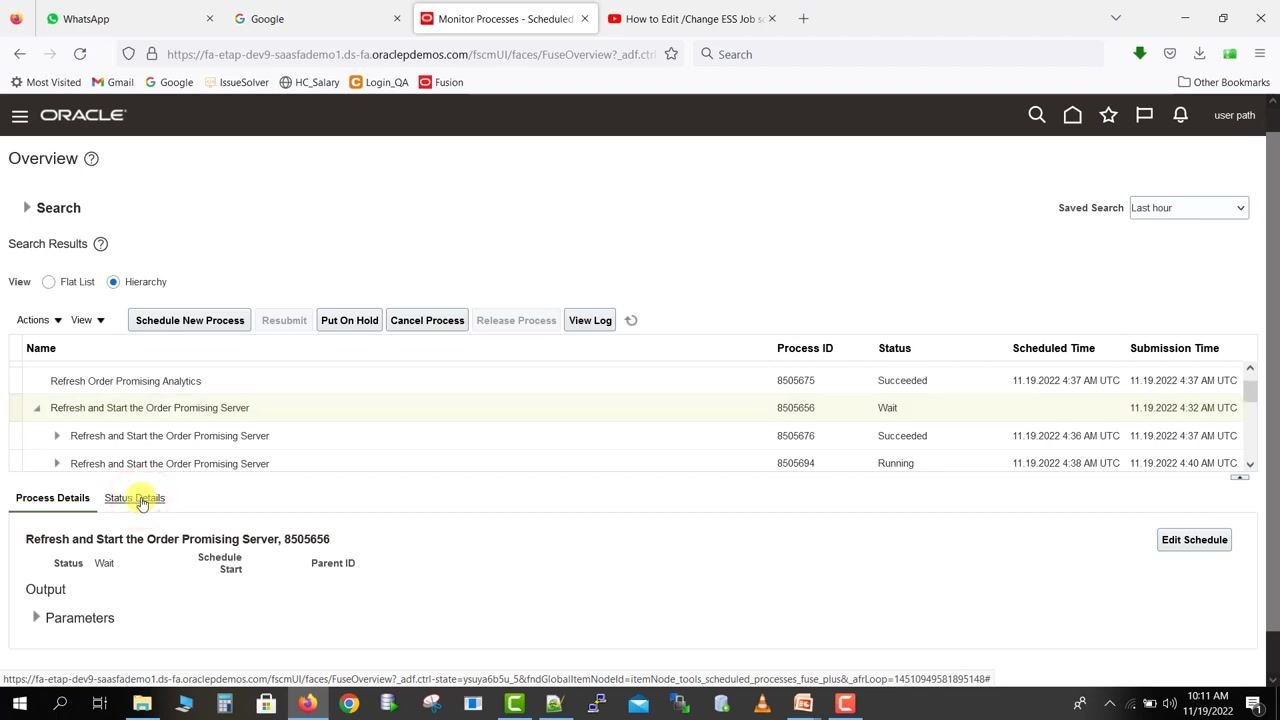The image size is (1280, 720).
Task: Open notifications bell icon
Action: click(1180, 115)
